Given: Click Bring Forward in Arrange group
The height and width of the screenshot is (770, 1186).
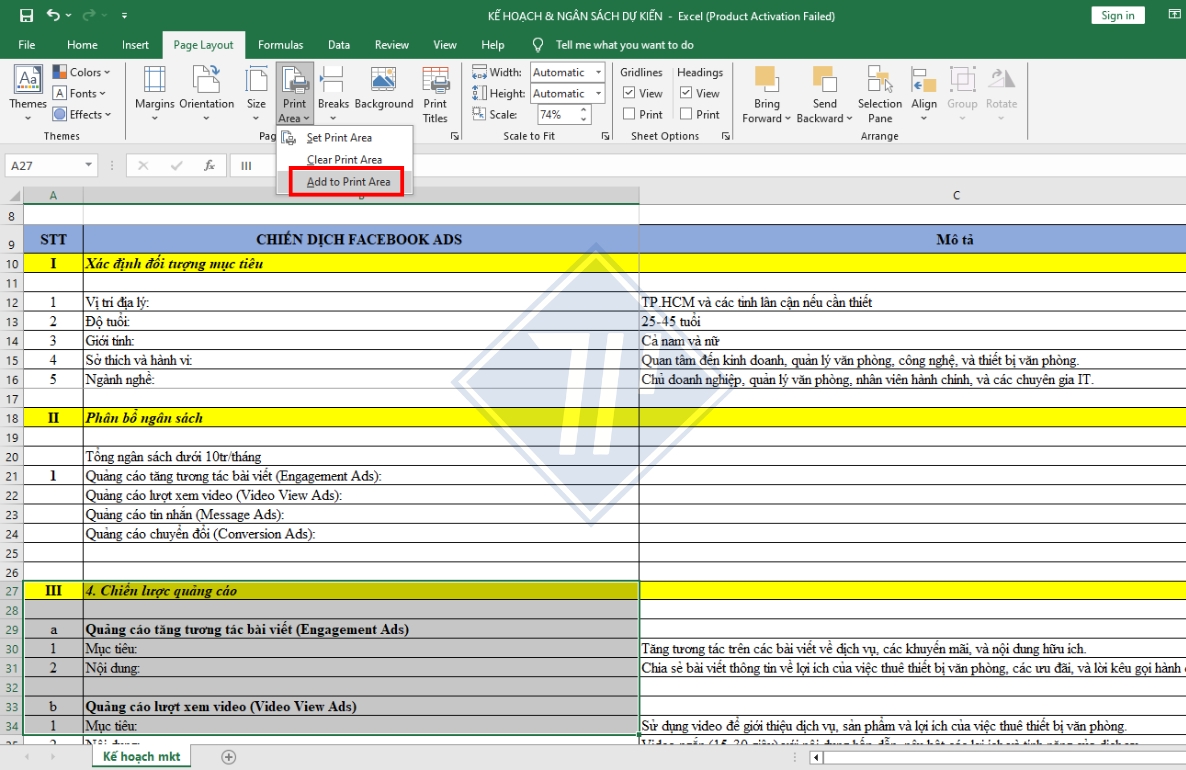Looking at the screenshot, I should coord(766,92).
